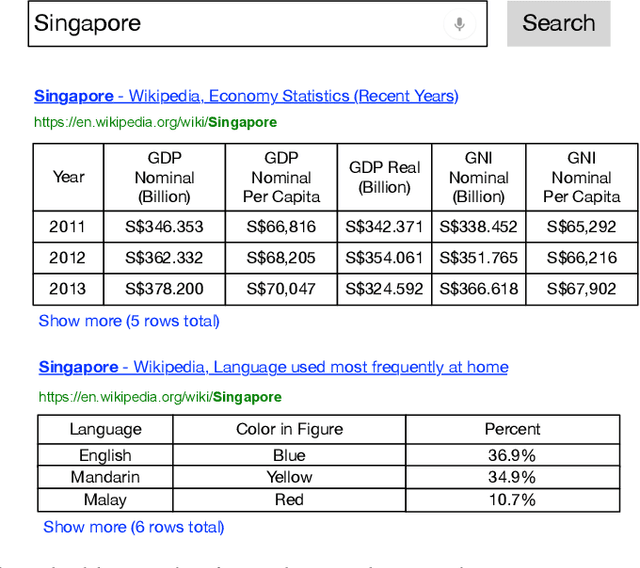Expand Show more (6 rows total)

(133, 526)
